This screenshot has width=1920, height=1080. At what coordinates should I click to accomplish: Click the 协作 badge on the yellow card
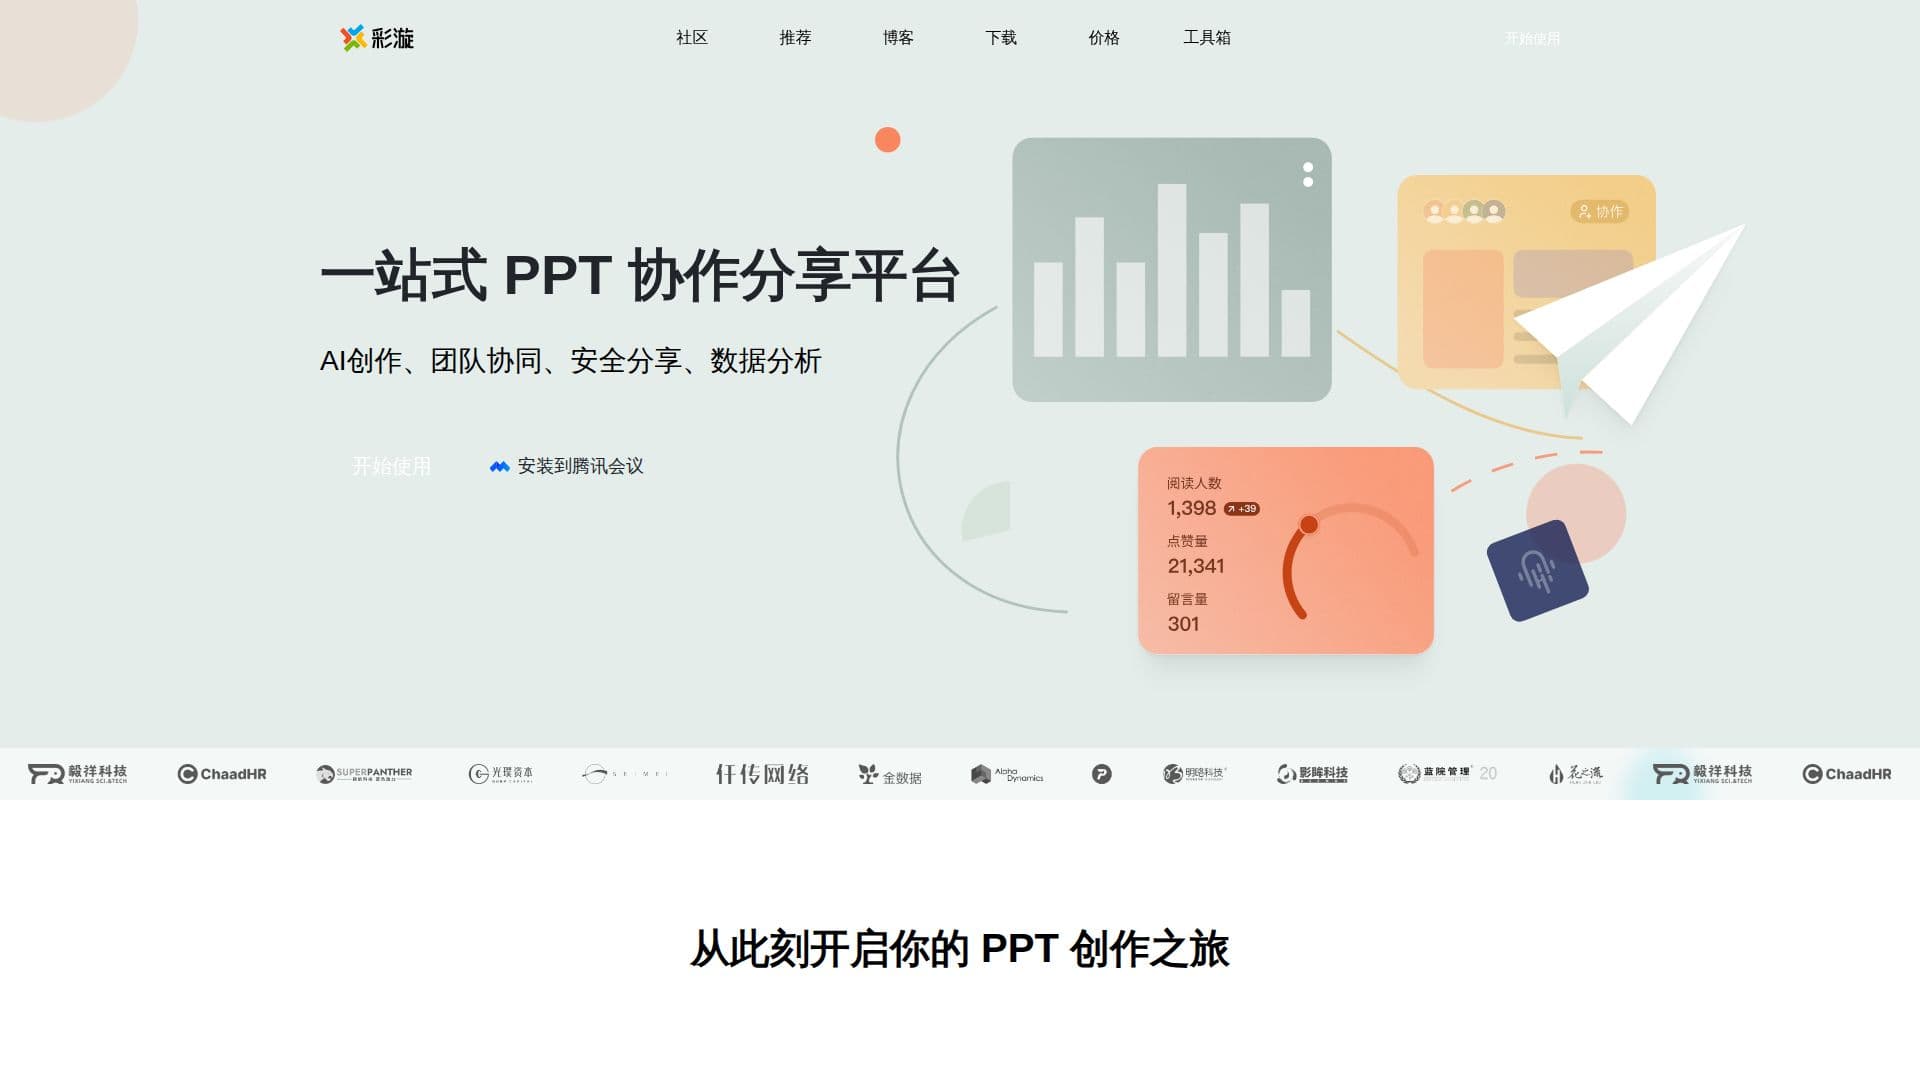[1600, 211]
